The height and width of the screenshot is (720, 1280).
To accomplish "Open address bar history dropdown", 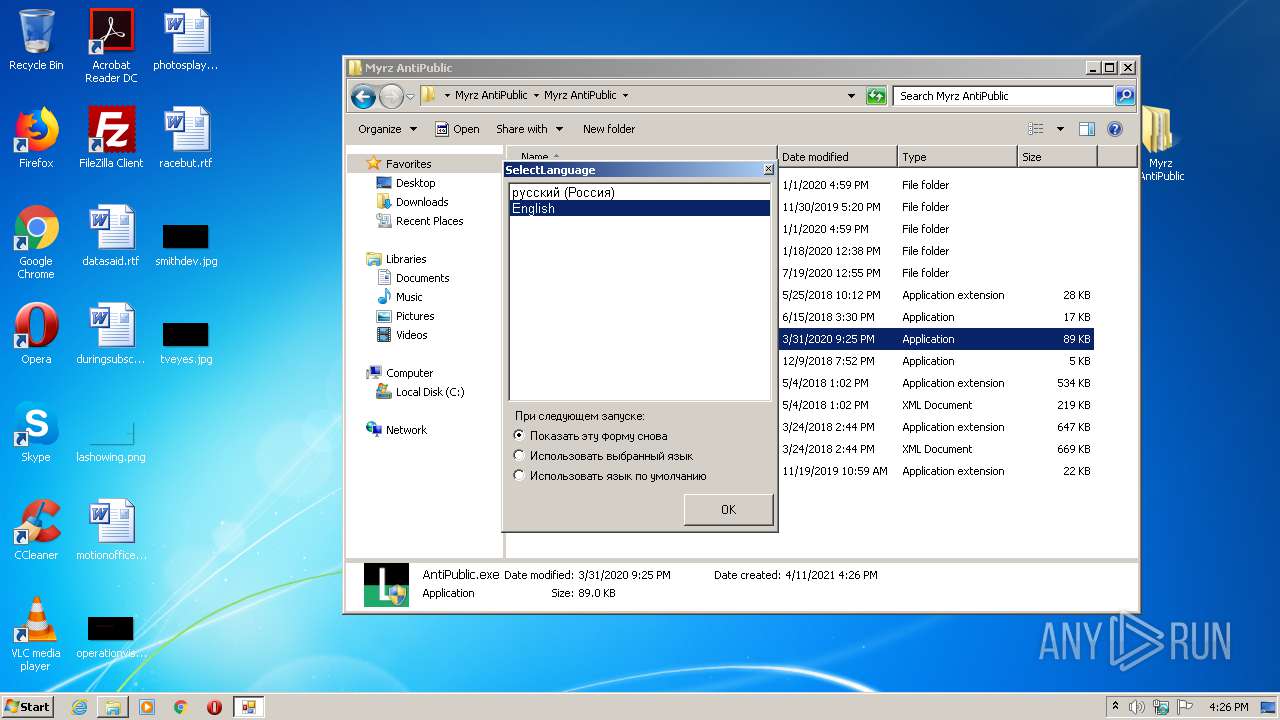I will (x=851, y=96).
